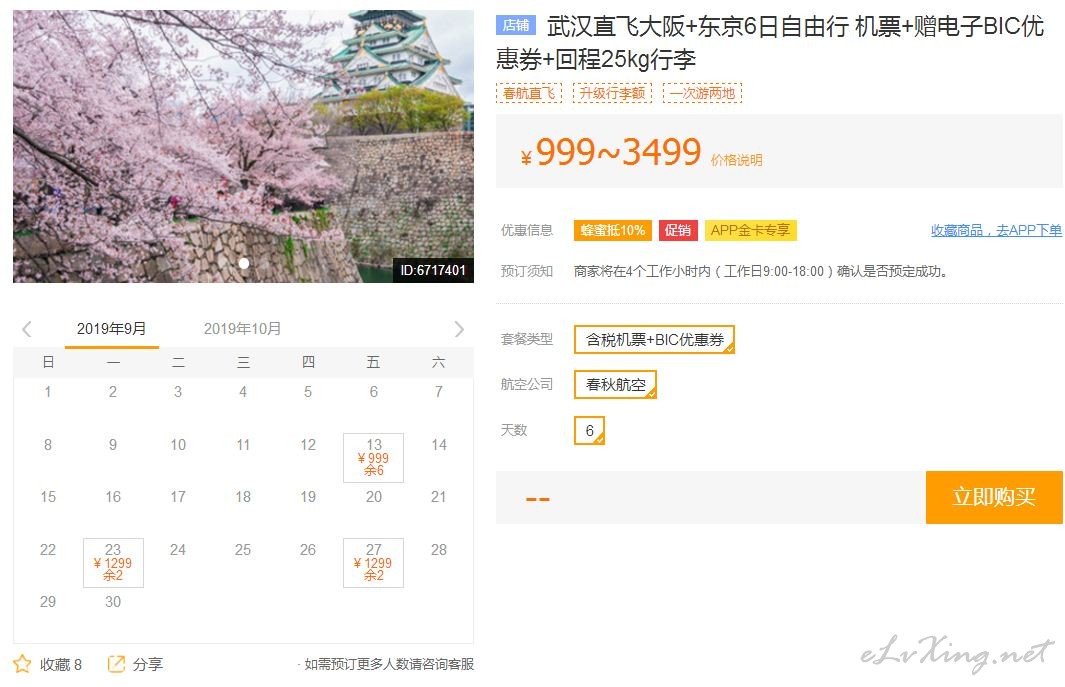
Task: Choose airline 春秋航空
Action: click(x=615, y=385)
